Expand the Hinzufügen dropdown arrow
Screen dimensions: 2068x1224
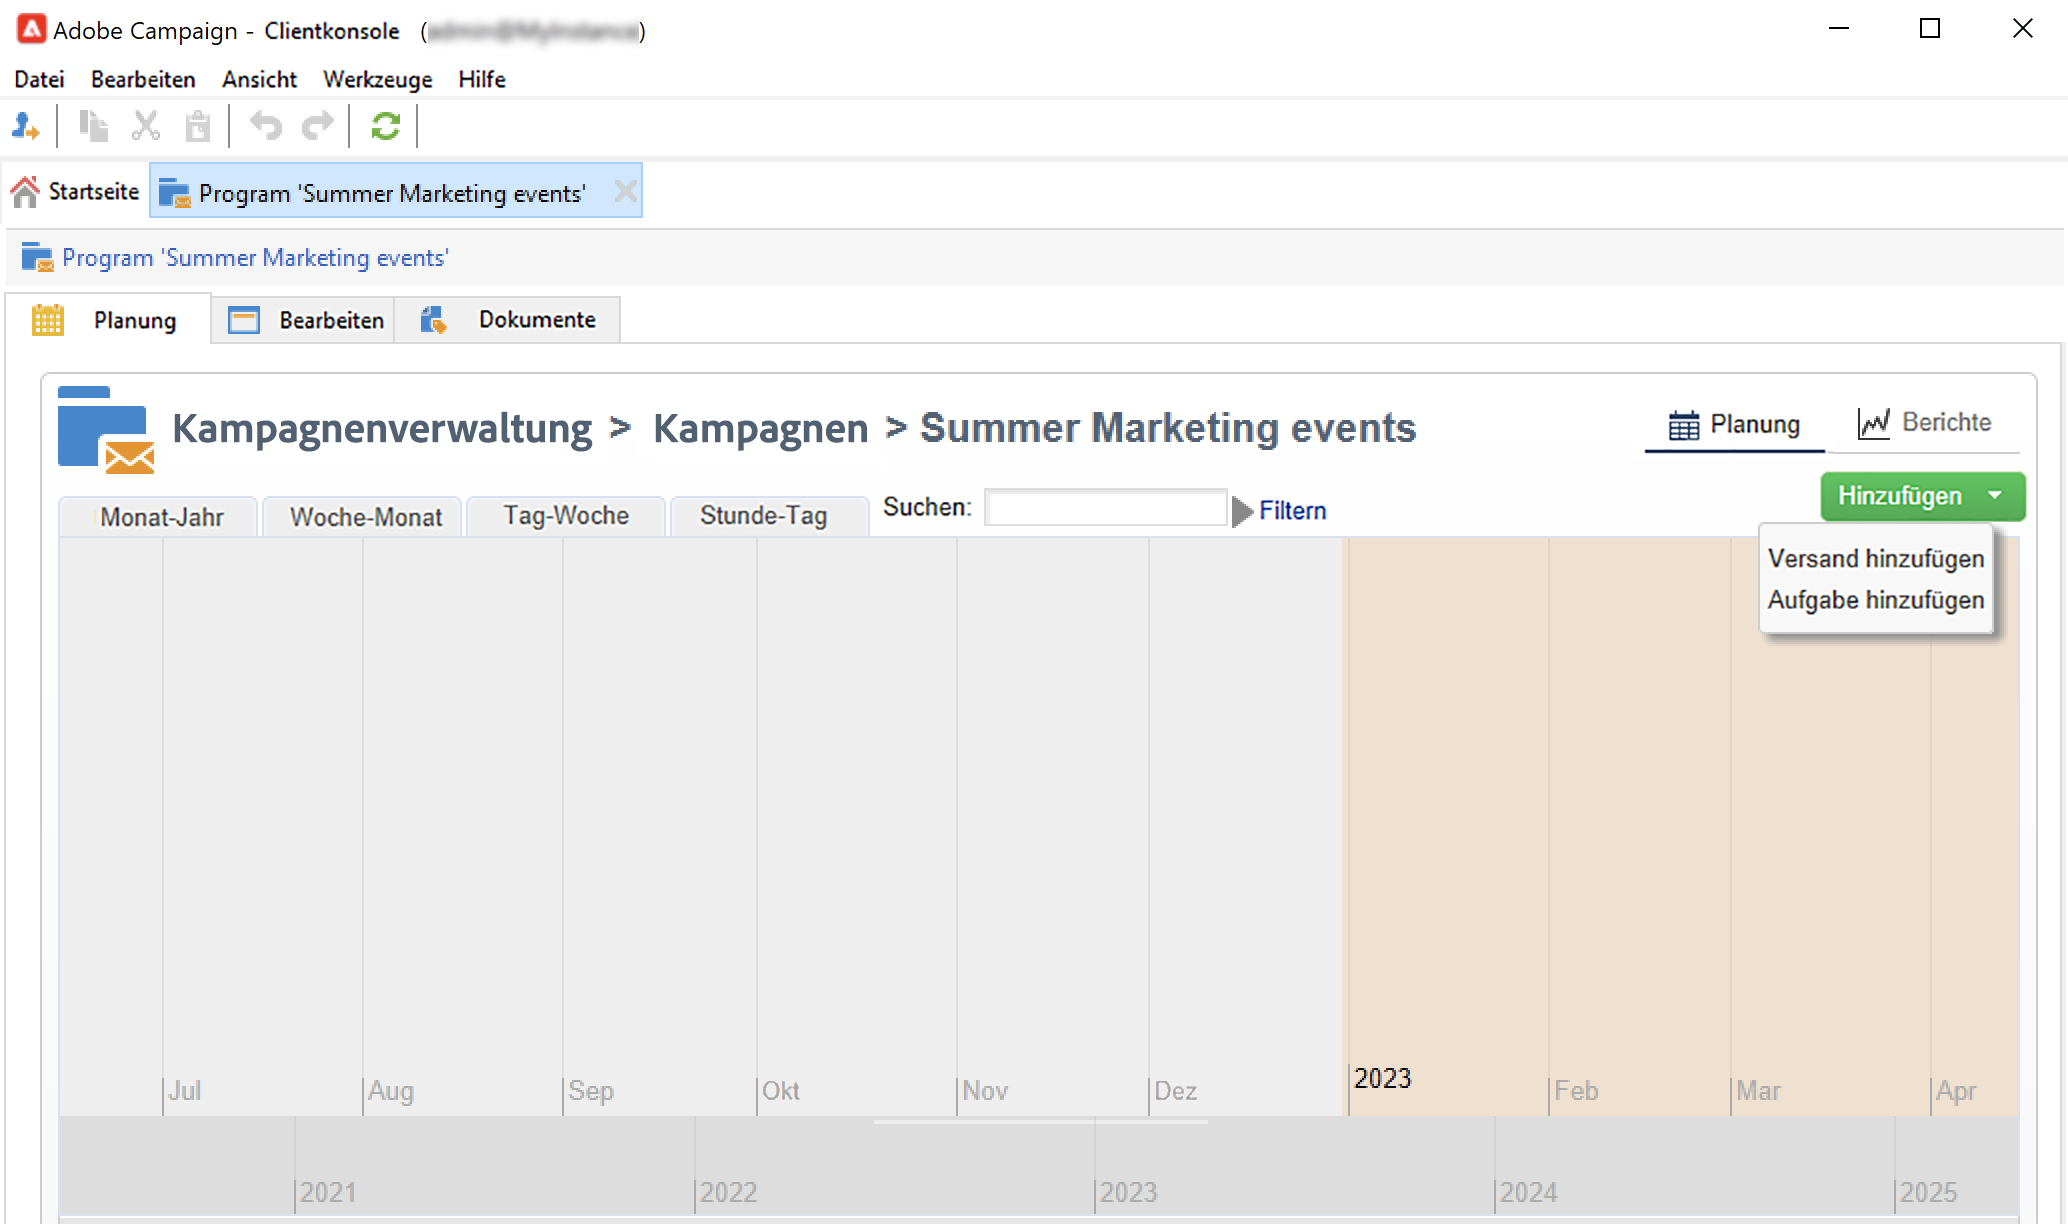pos(1995,496)
